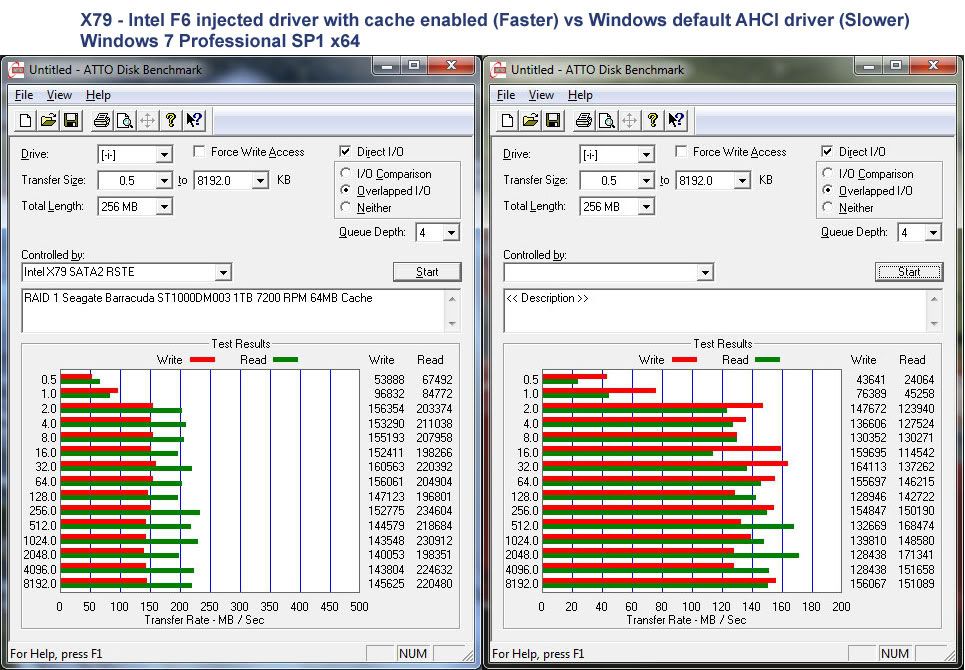Click Start button in left window
Image resolution: width=965 pixels, height=670 pixels.
427,272
